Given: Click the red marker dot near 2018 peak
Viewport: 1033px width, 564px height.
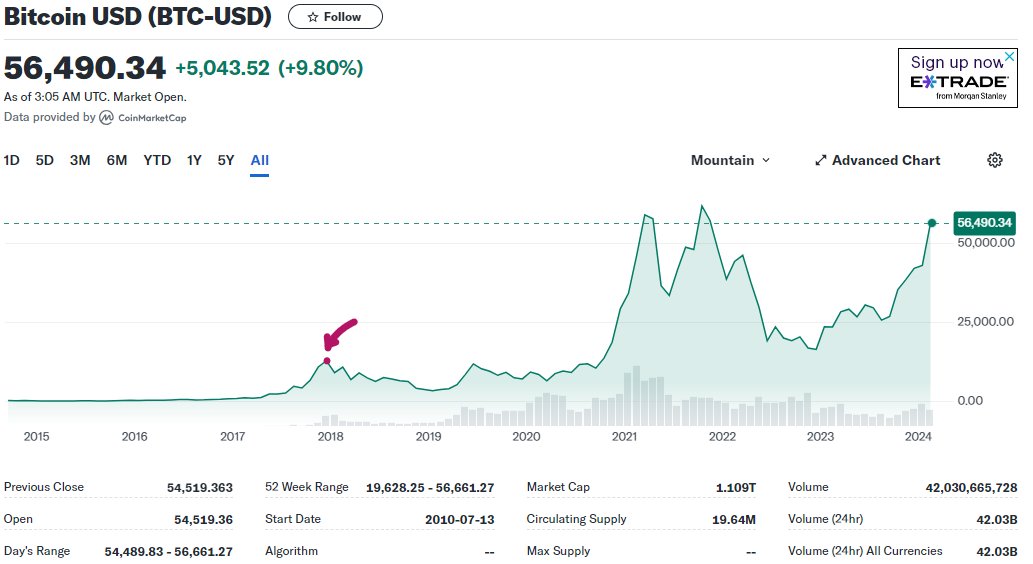Looking at the screenshot, I should pyautogui.click(x=327, y=361).
